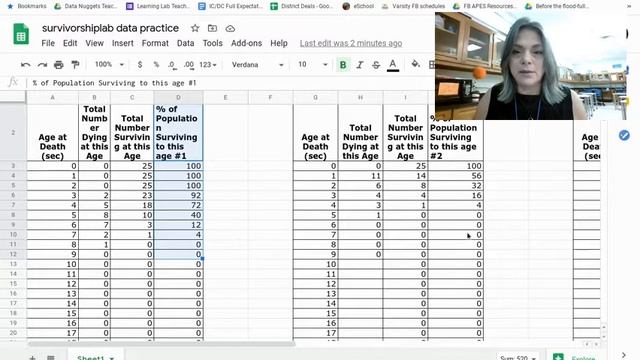Click cell with value 56 in second table

click(x=456, y=176)
